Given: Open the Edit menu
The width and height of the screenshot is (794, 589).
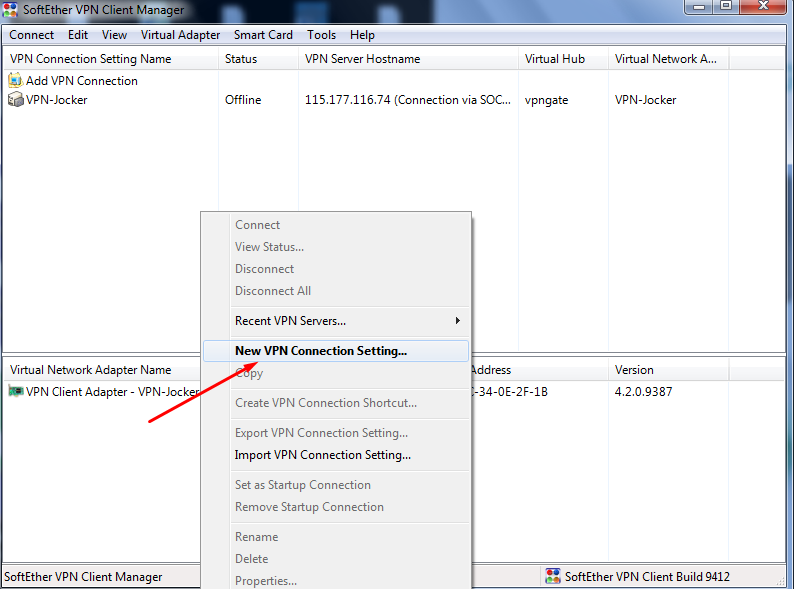Looking at the screenshot, I should 78,35.
